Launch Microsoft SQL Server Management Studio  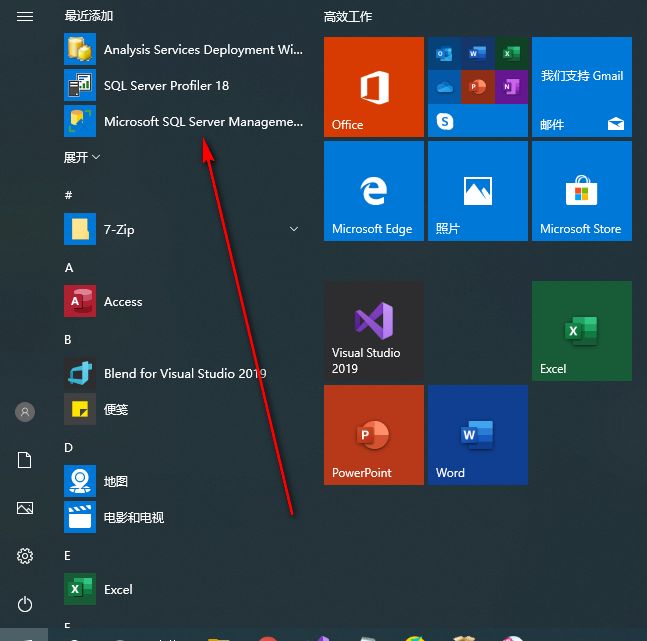click(184, 121)
